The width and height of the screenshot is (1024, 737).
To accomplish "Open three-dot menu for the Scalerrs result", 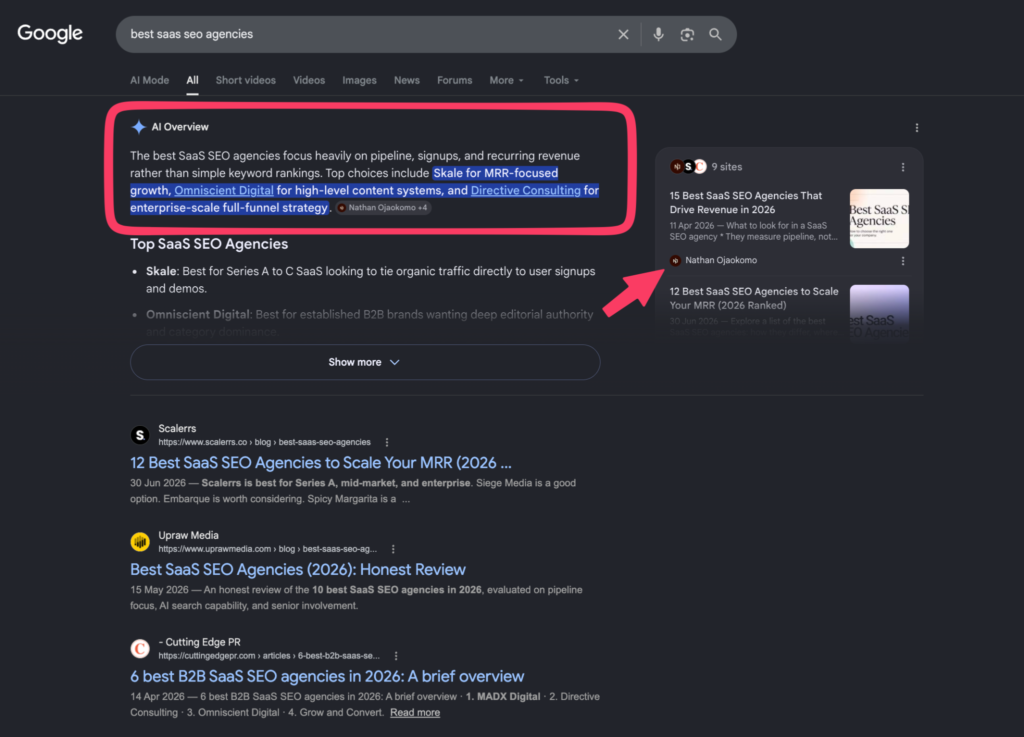I will pos(387,443).
